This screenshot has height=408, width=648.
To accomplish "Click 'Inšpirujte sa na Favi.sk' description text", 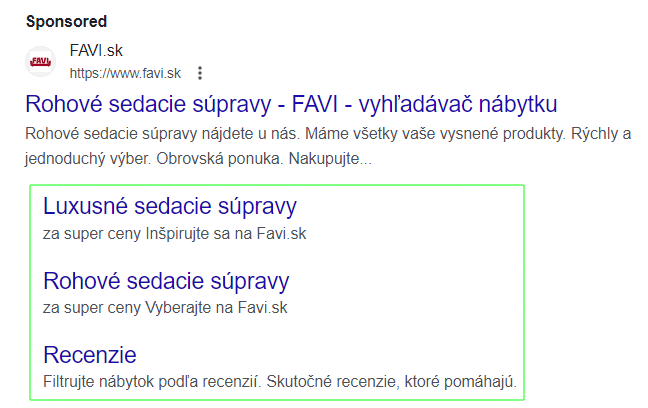I will tap(226, 234).
